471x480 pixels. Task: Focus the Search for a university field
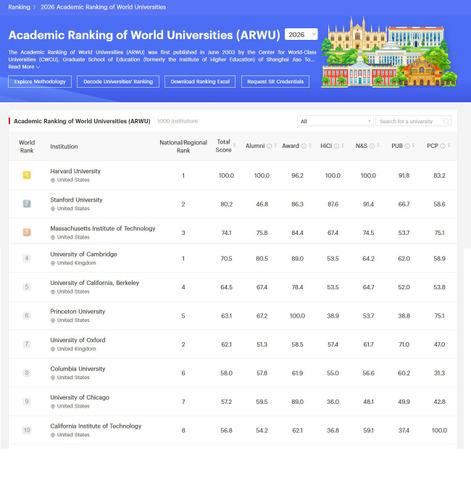coord(413,121)
